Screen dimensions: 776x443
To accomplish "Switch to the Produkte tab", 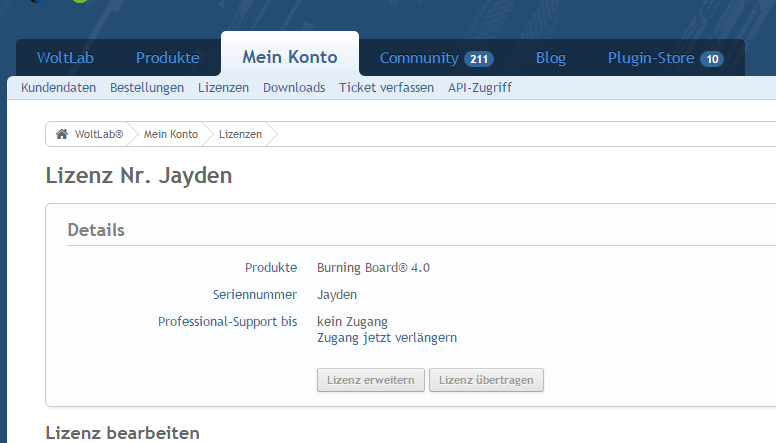I will coord(168,58).
